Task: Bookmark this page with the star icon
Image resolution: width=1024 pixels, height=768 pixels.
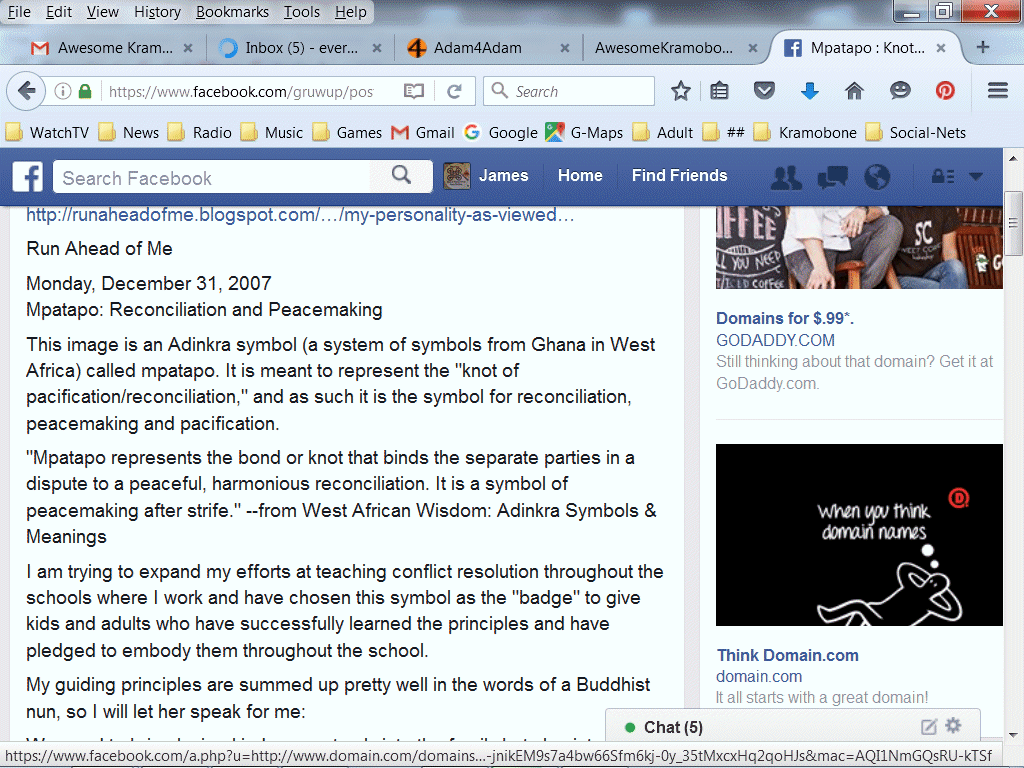Action: tap(680, 91)
